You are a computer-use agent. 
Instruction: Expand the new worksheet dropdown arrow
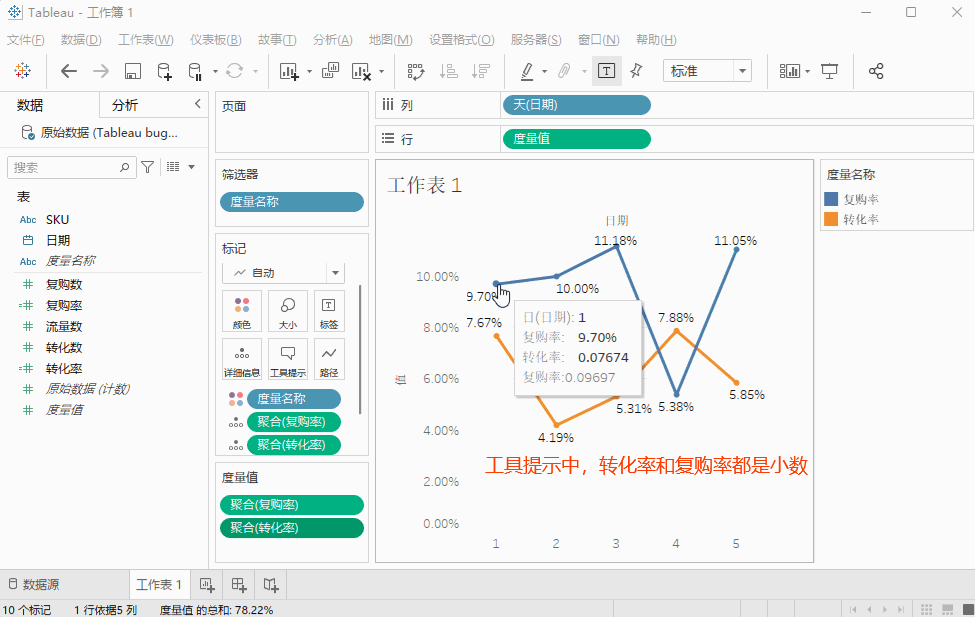click(x=309, y=72)
